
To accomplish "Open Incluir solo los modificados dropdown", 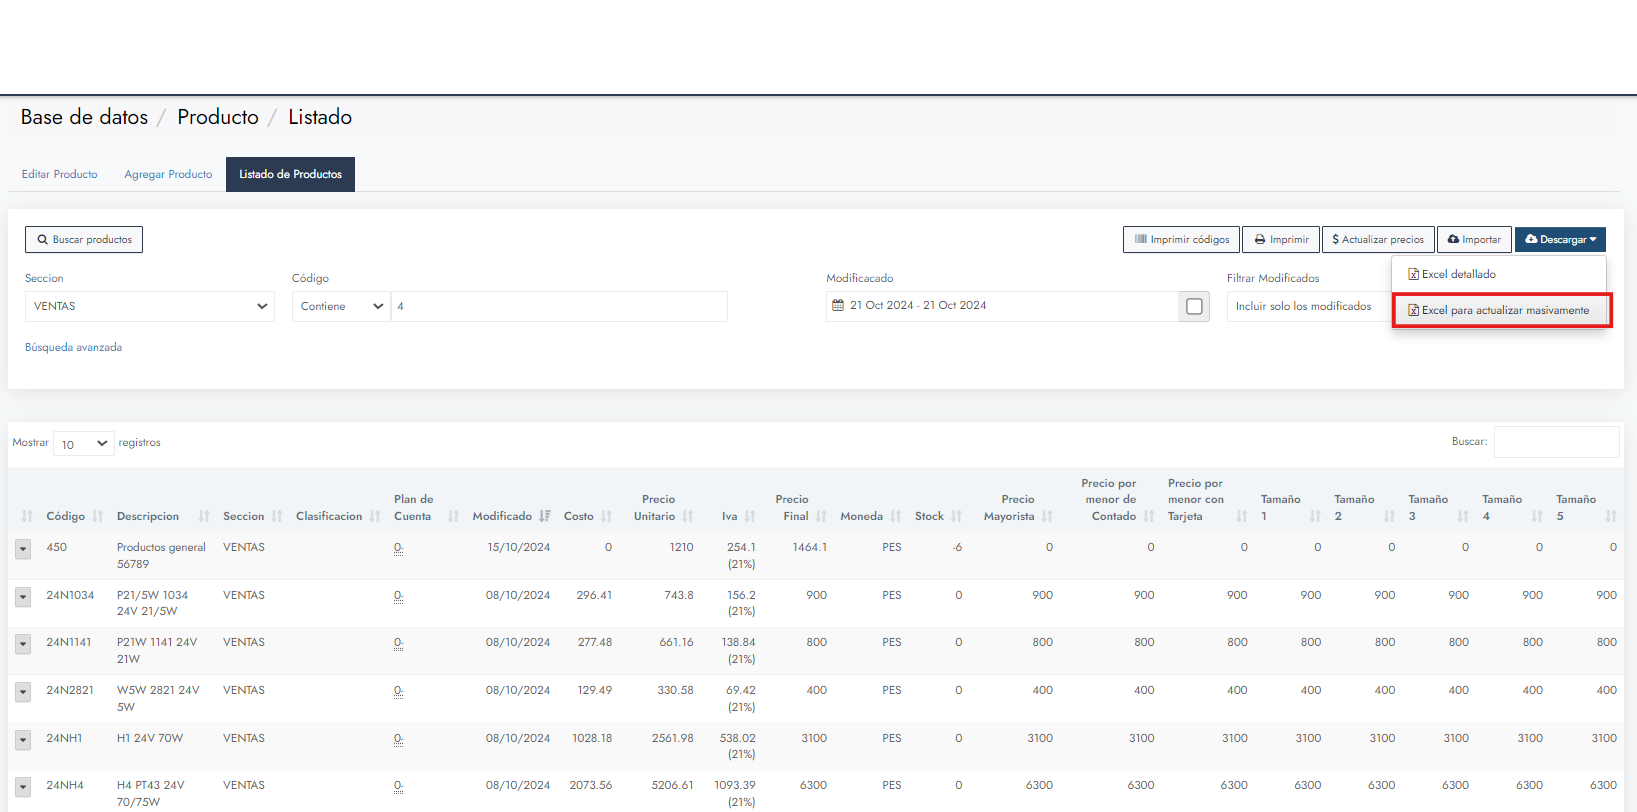I will click(1308, 306).
